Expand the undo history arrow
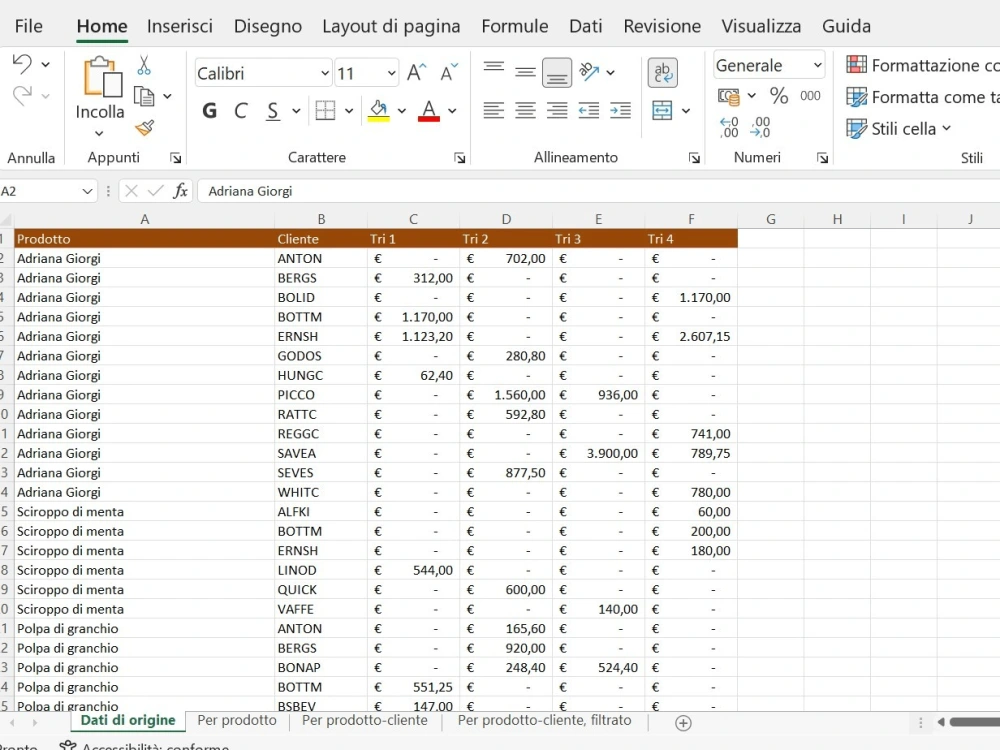This screenshot has height=750, width=1000. point(45,64)
